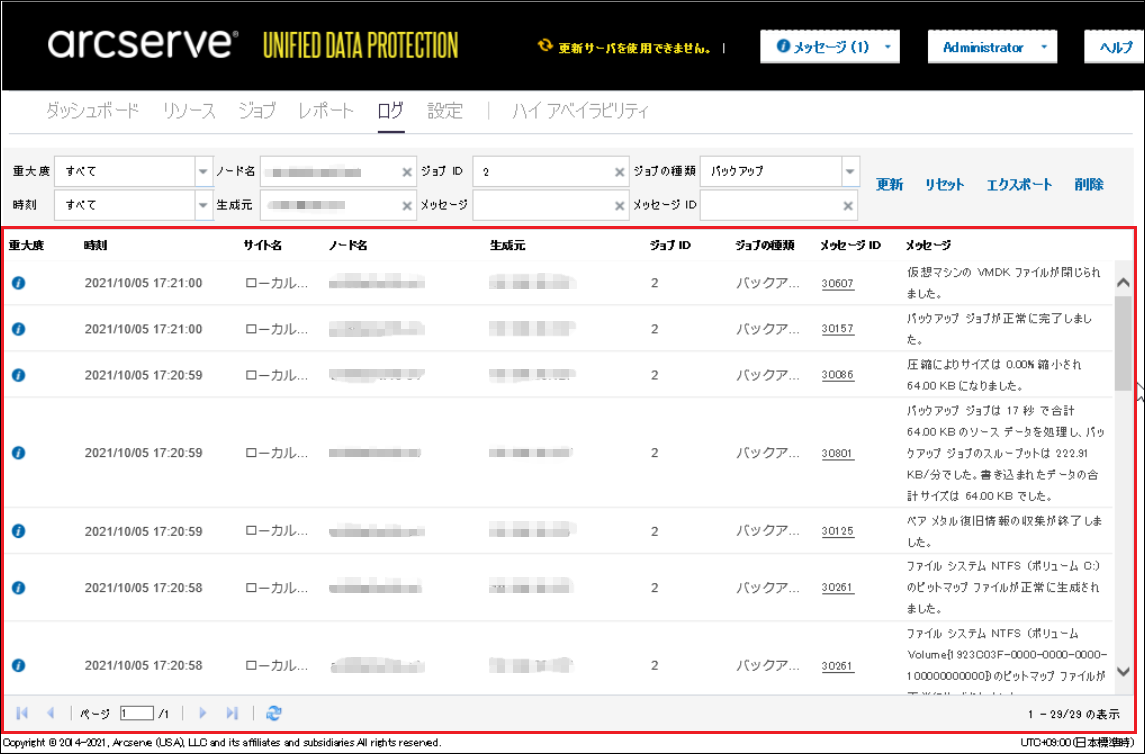Click the previous page arrow icon
1145x754 pixels.
tap(51, 713)
